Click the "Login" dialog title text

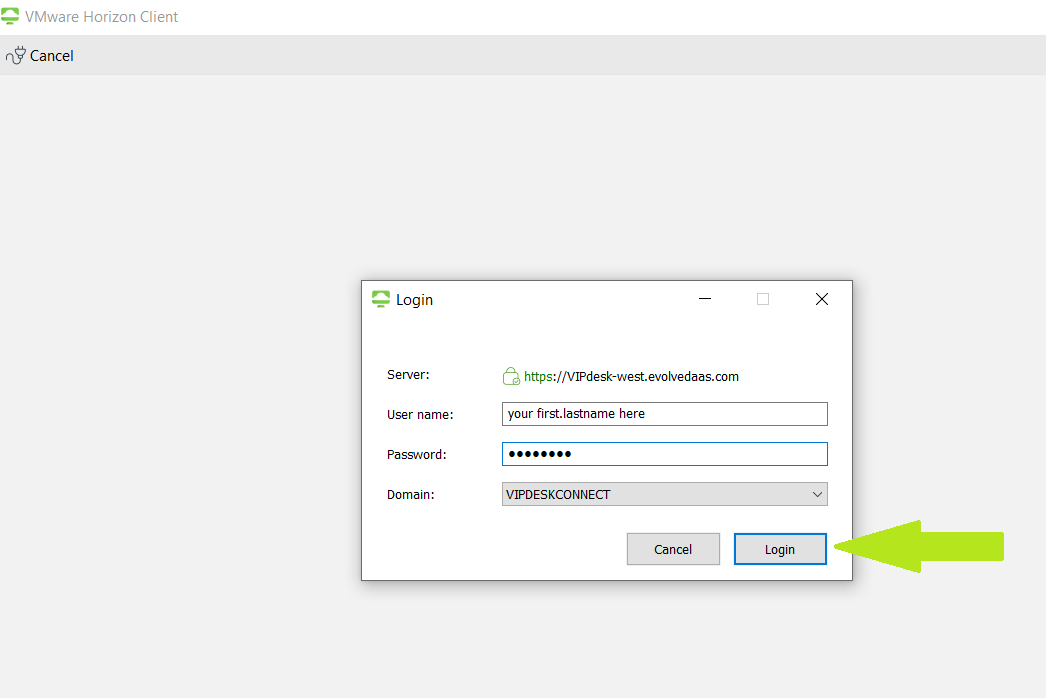click(414, 300)
